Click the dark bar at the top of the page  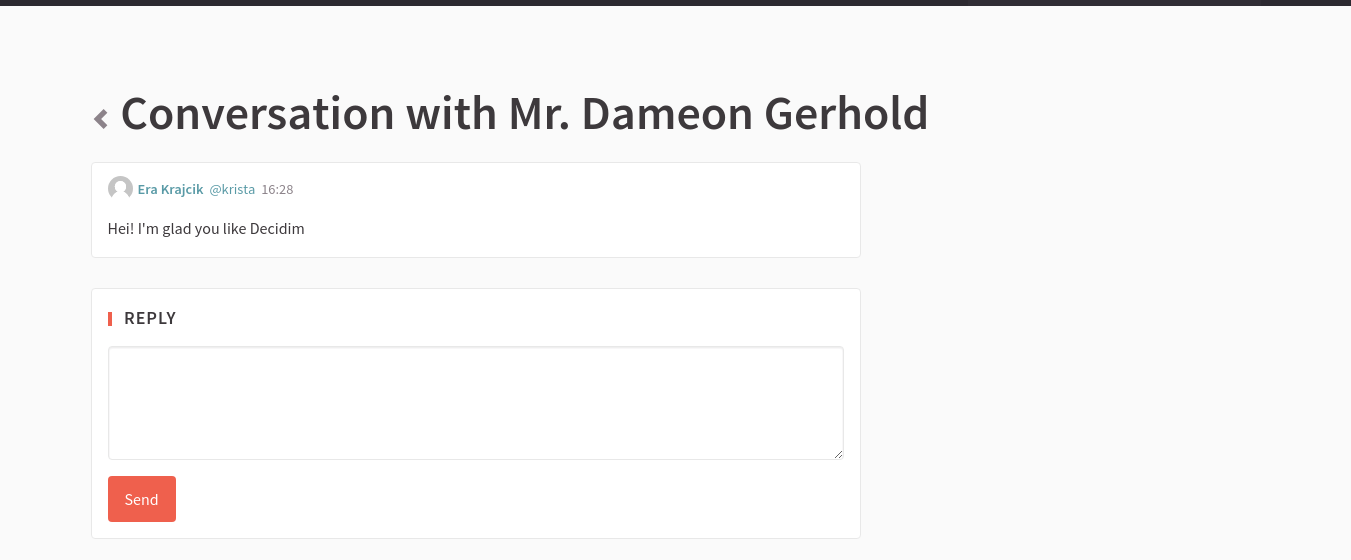click(x=675, y=3)
